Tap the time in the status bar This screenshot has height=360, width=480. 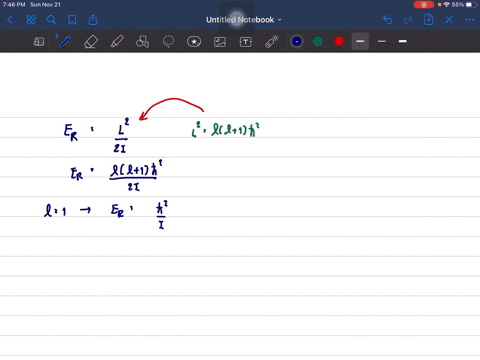(x=14, y=5)
